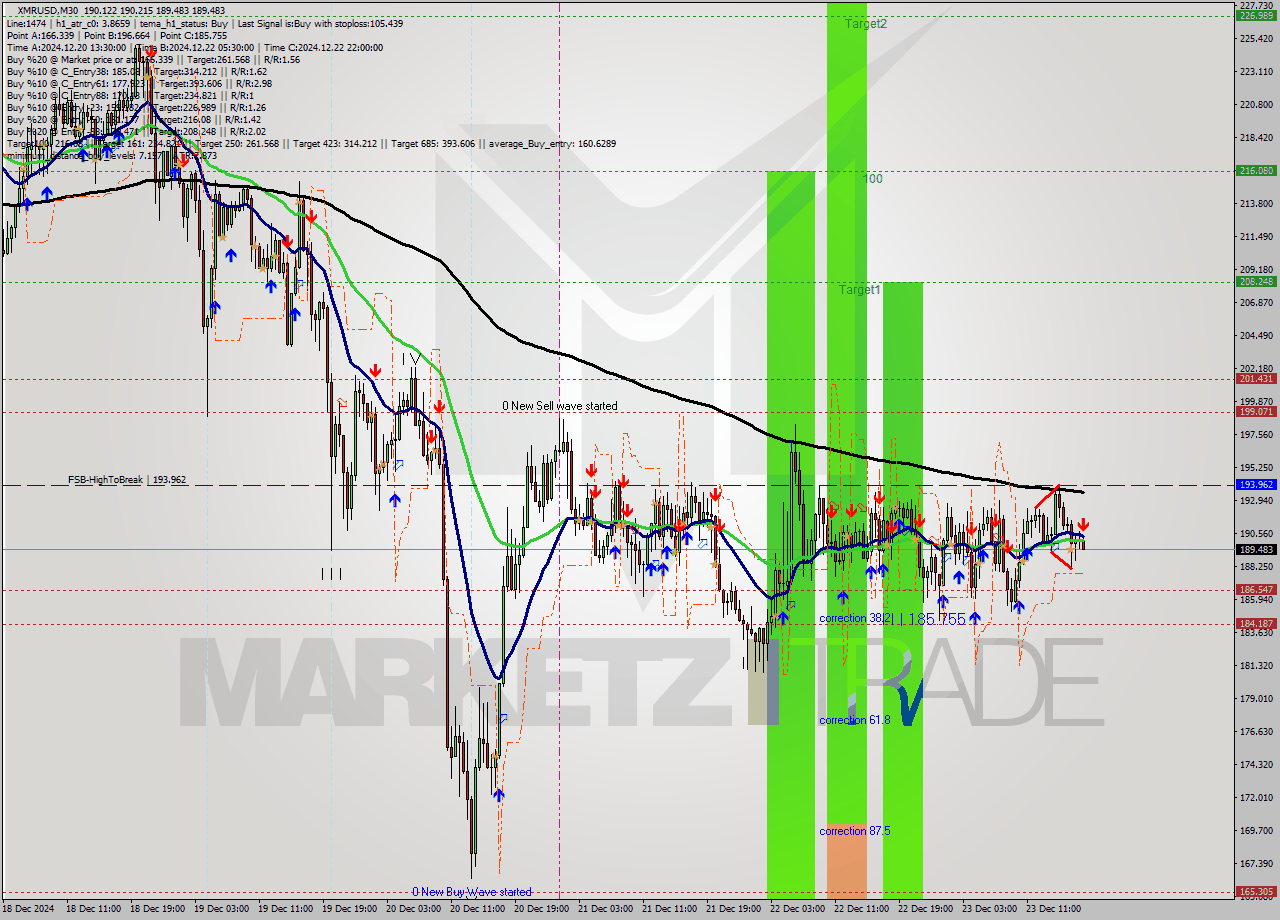Click the red 201.431 price tag

click(x=1256, y=379)
